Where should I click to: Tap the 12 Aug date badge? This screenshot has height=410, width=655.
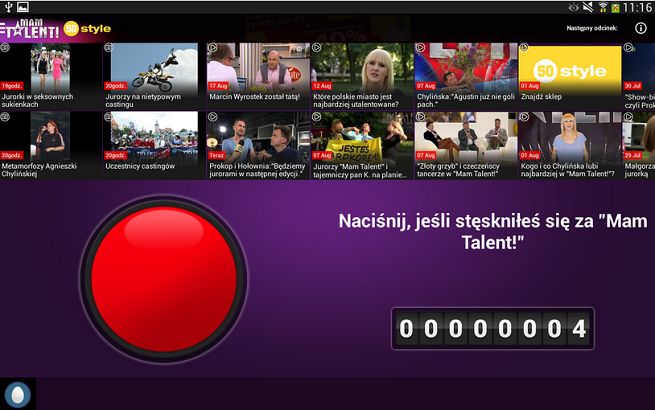click(322, 86)
